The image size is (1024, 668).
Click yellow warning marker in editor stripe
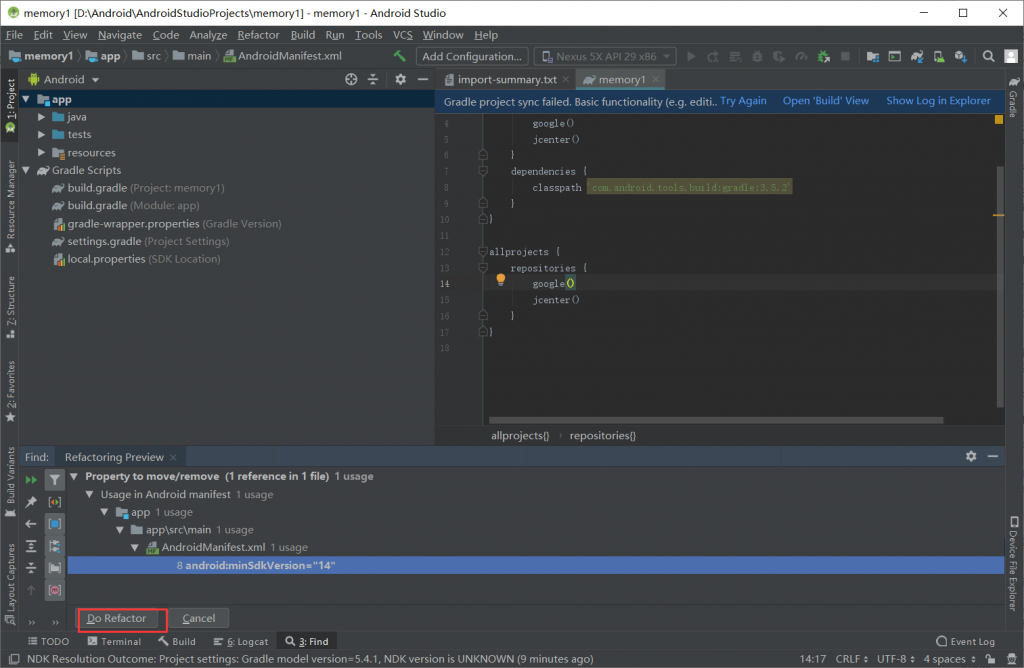point(999,215)
